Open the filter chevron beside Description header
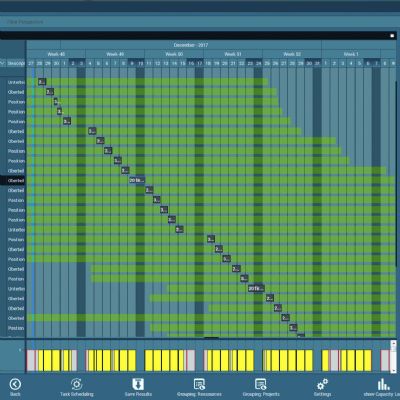The image size is (400, 400). click(x=3, y=63)
